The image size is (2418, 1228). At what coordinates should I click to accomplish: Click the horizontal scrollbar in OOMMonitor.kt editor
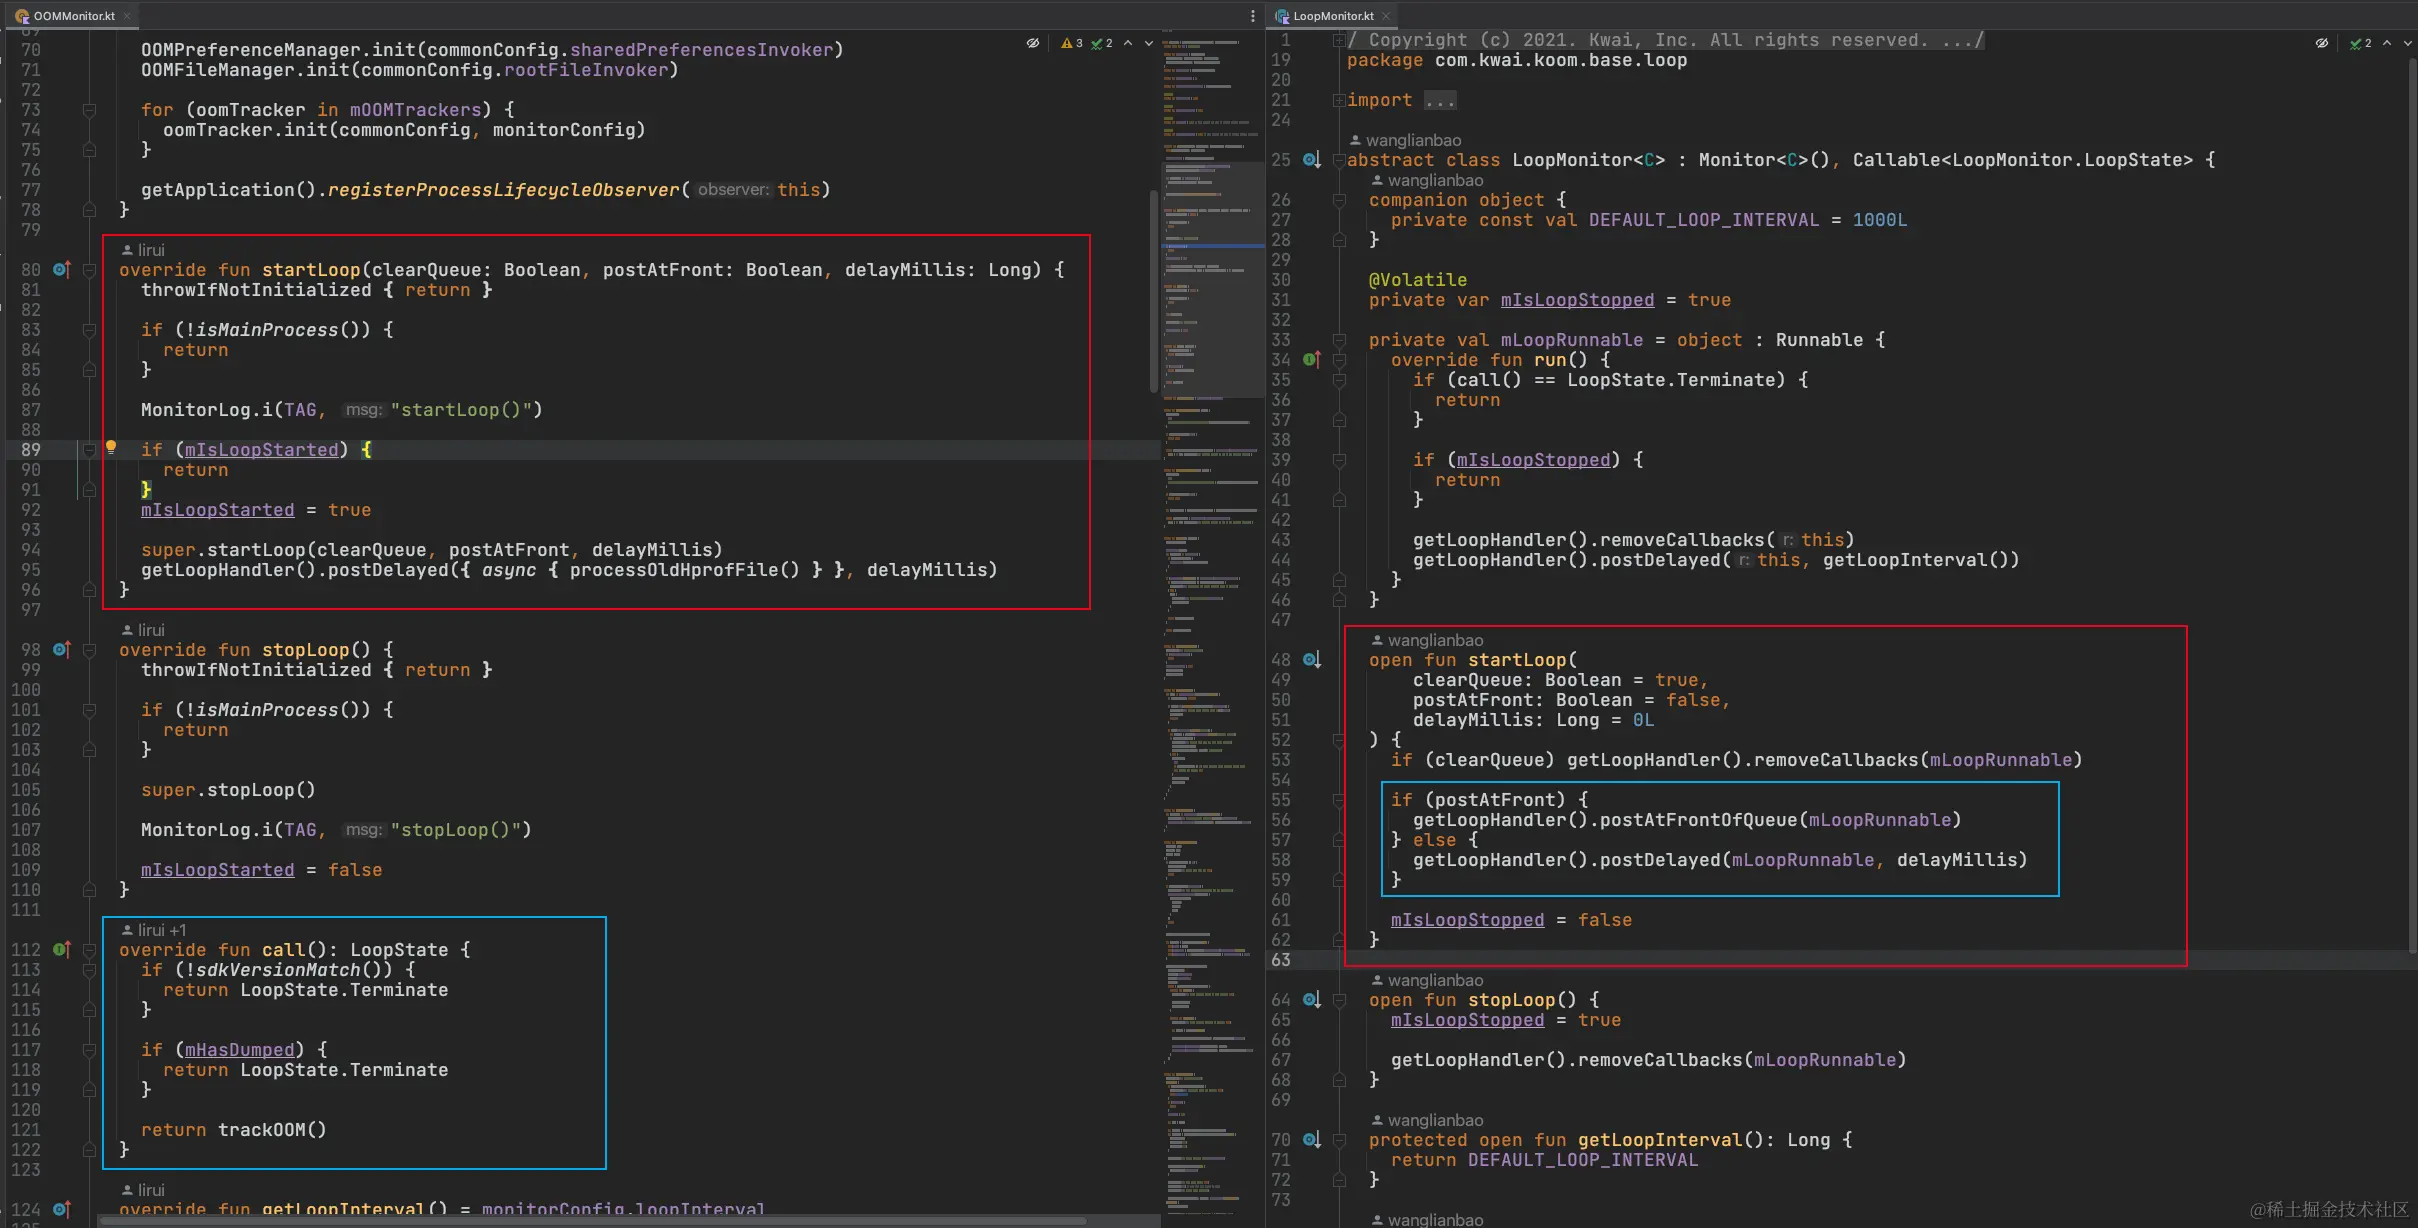pyautogui.click(x=594, y=1221)
